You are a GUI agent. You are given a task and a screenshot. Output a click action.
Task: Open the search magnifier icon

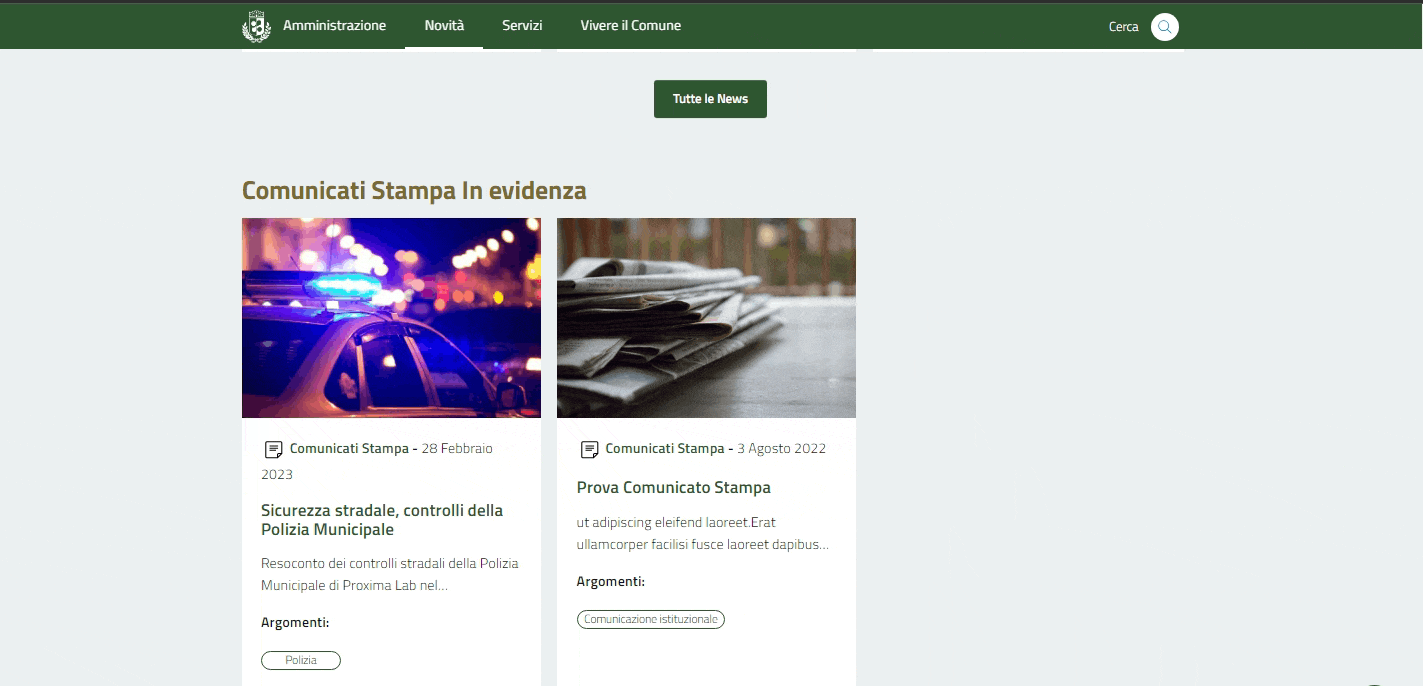coord(1164,27)
